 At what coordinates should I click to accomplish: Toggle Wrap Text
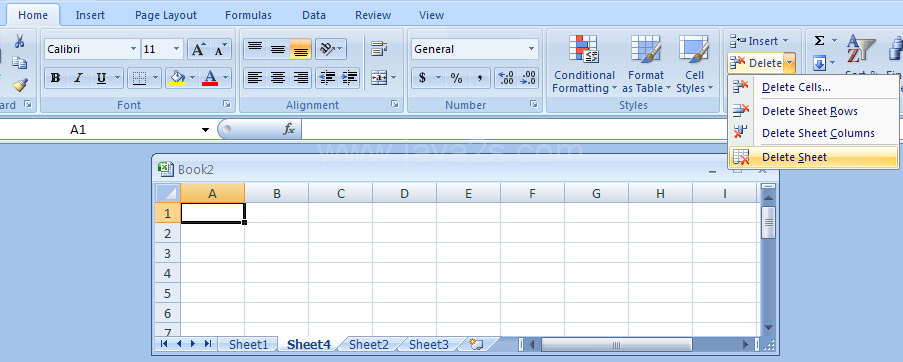[379, 49]
